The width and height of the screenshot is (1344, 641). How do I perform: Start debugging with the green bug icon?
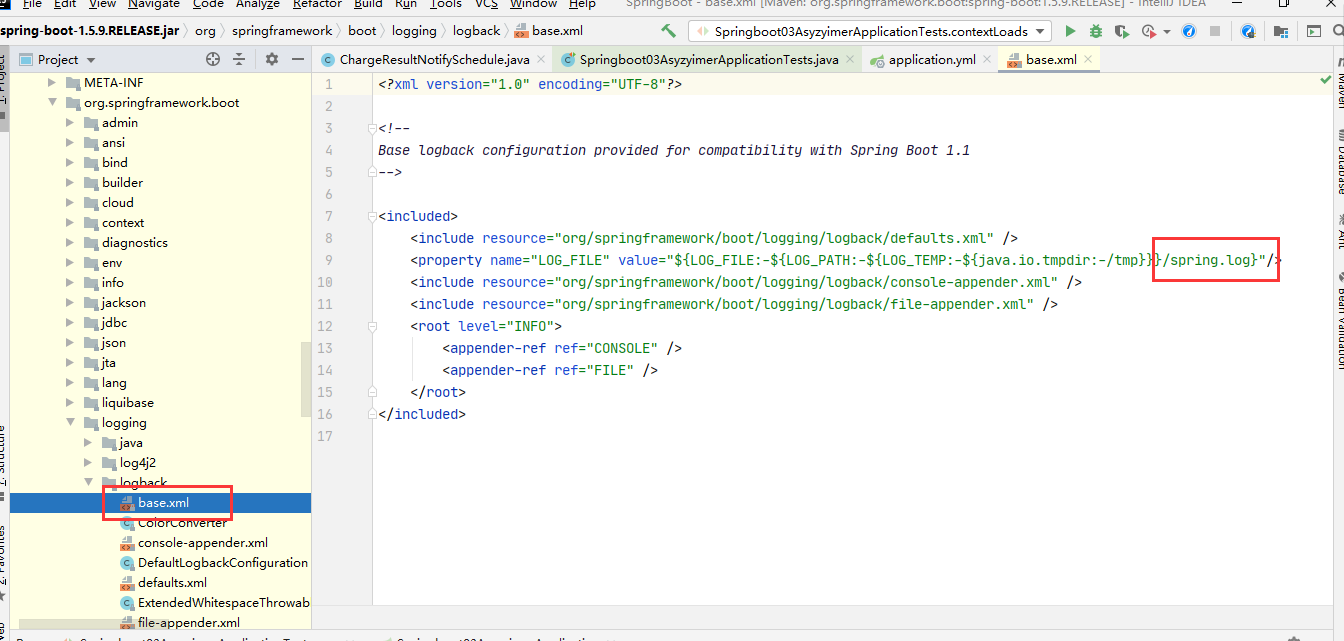coord(1096,31)
